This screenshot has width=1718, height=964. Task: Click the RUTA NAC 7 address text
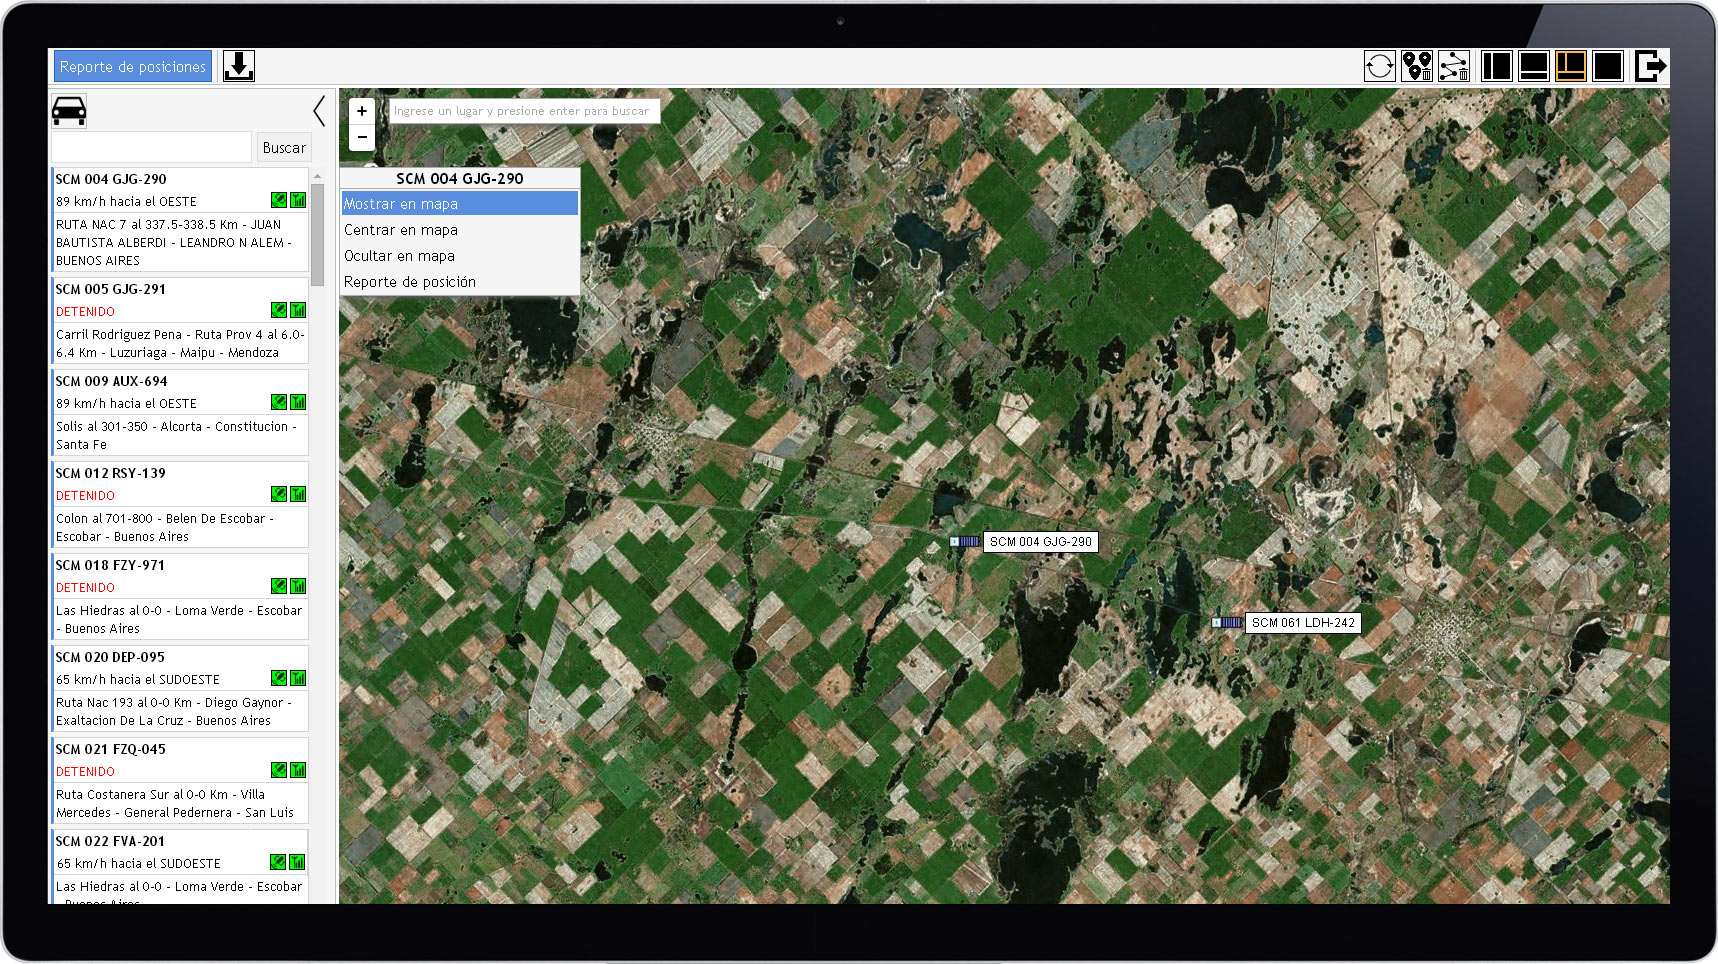(x=174, y=242)
